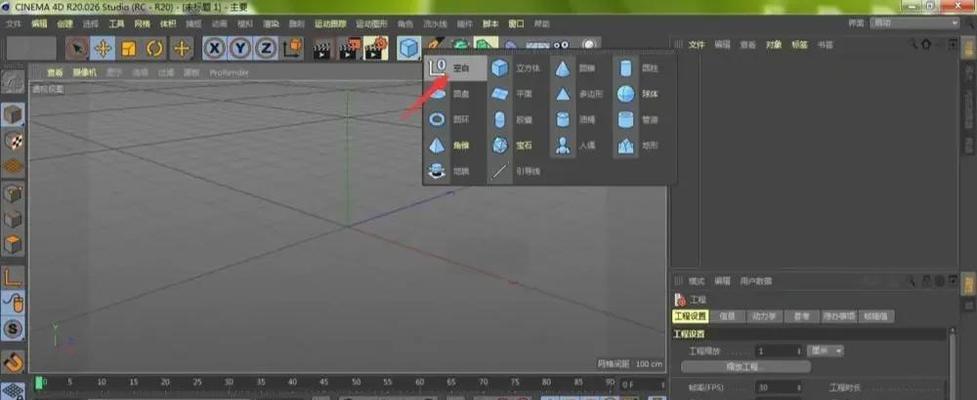Choose the 球体 sphere primitive

(638, 93)
